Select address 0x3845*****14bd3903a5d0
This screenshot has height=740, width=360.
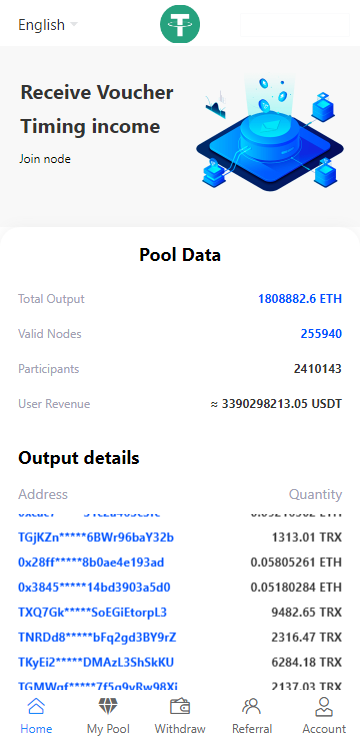coord(94,587)
